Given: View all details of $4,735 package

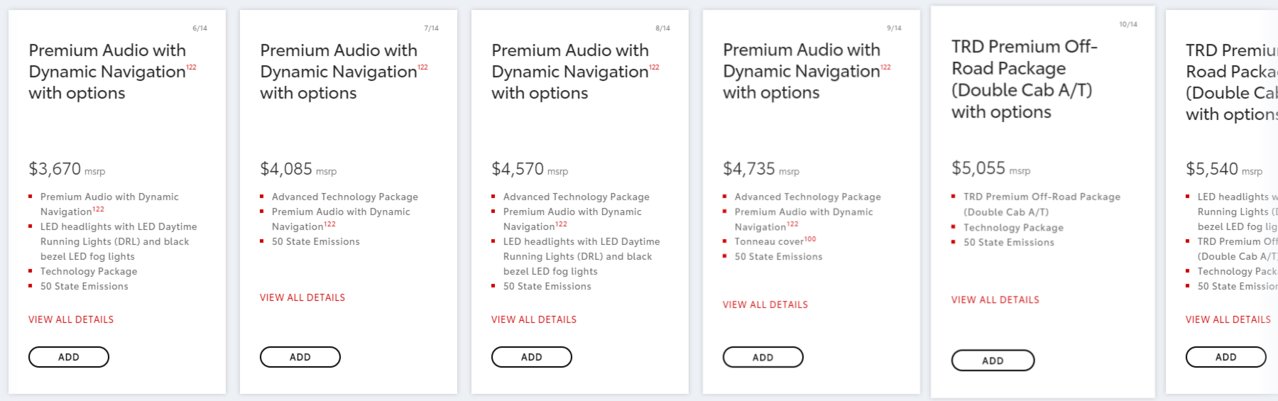Looking at the screenshot, I should point(765,305).
